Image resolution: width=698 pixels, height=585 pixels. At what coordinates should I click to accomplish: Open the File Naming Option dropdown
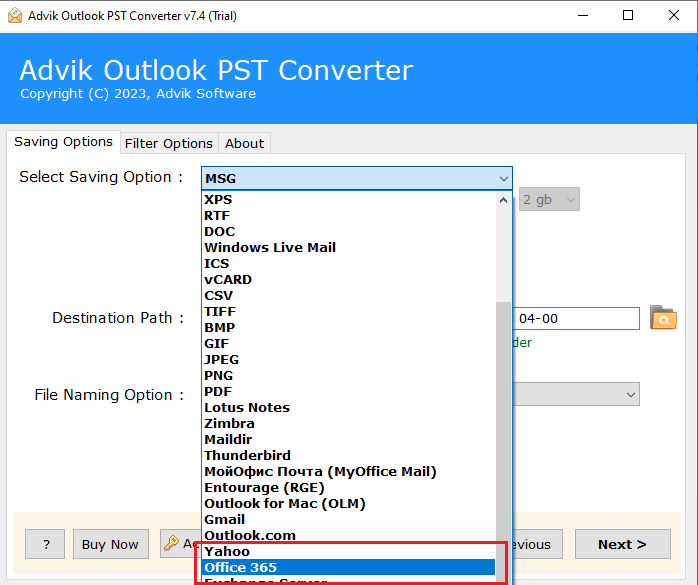[576, 394]
